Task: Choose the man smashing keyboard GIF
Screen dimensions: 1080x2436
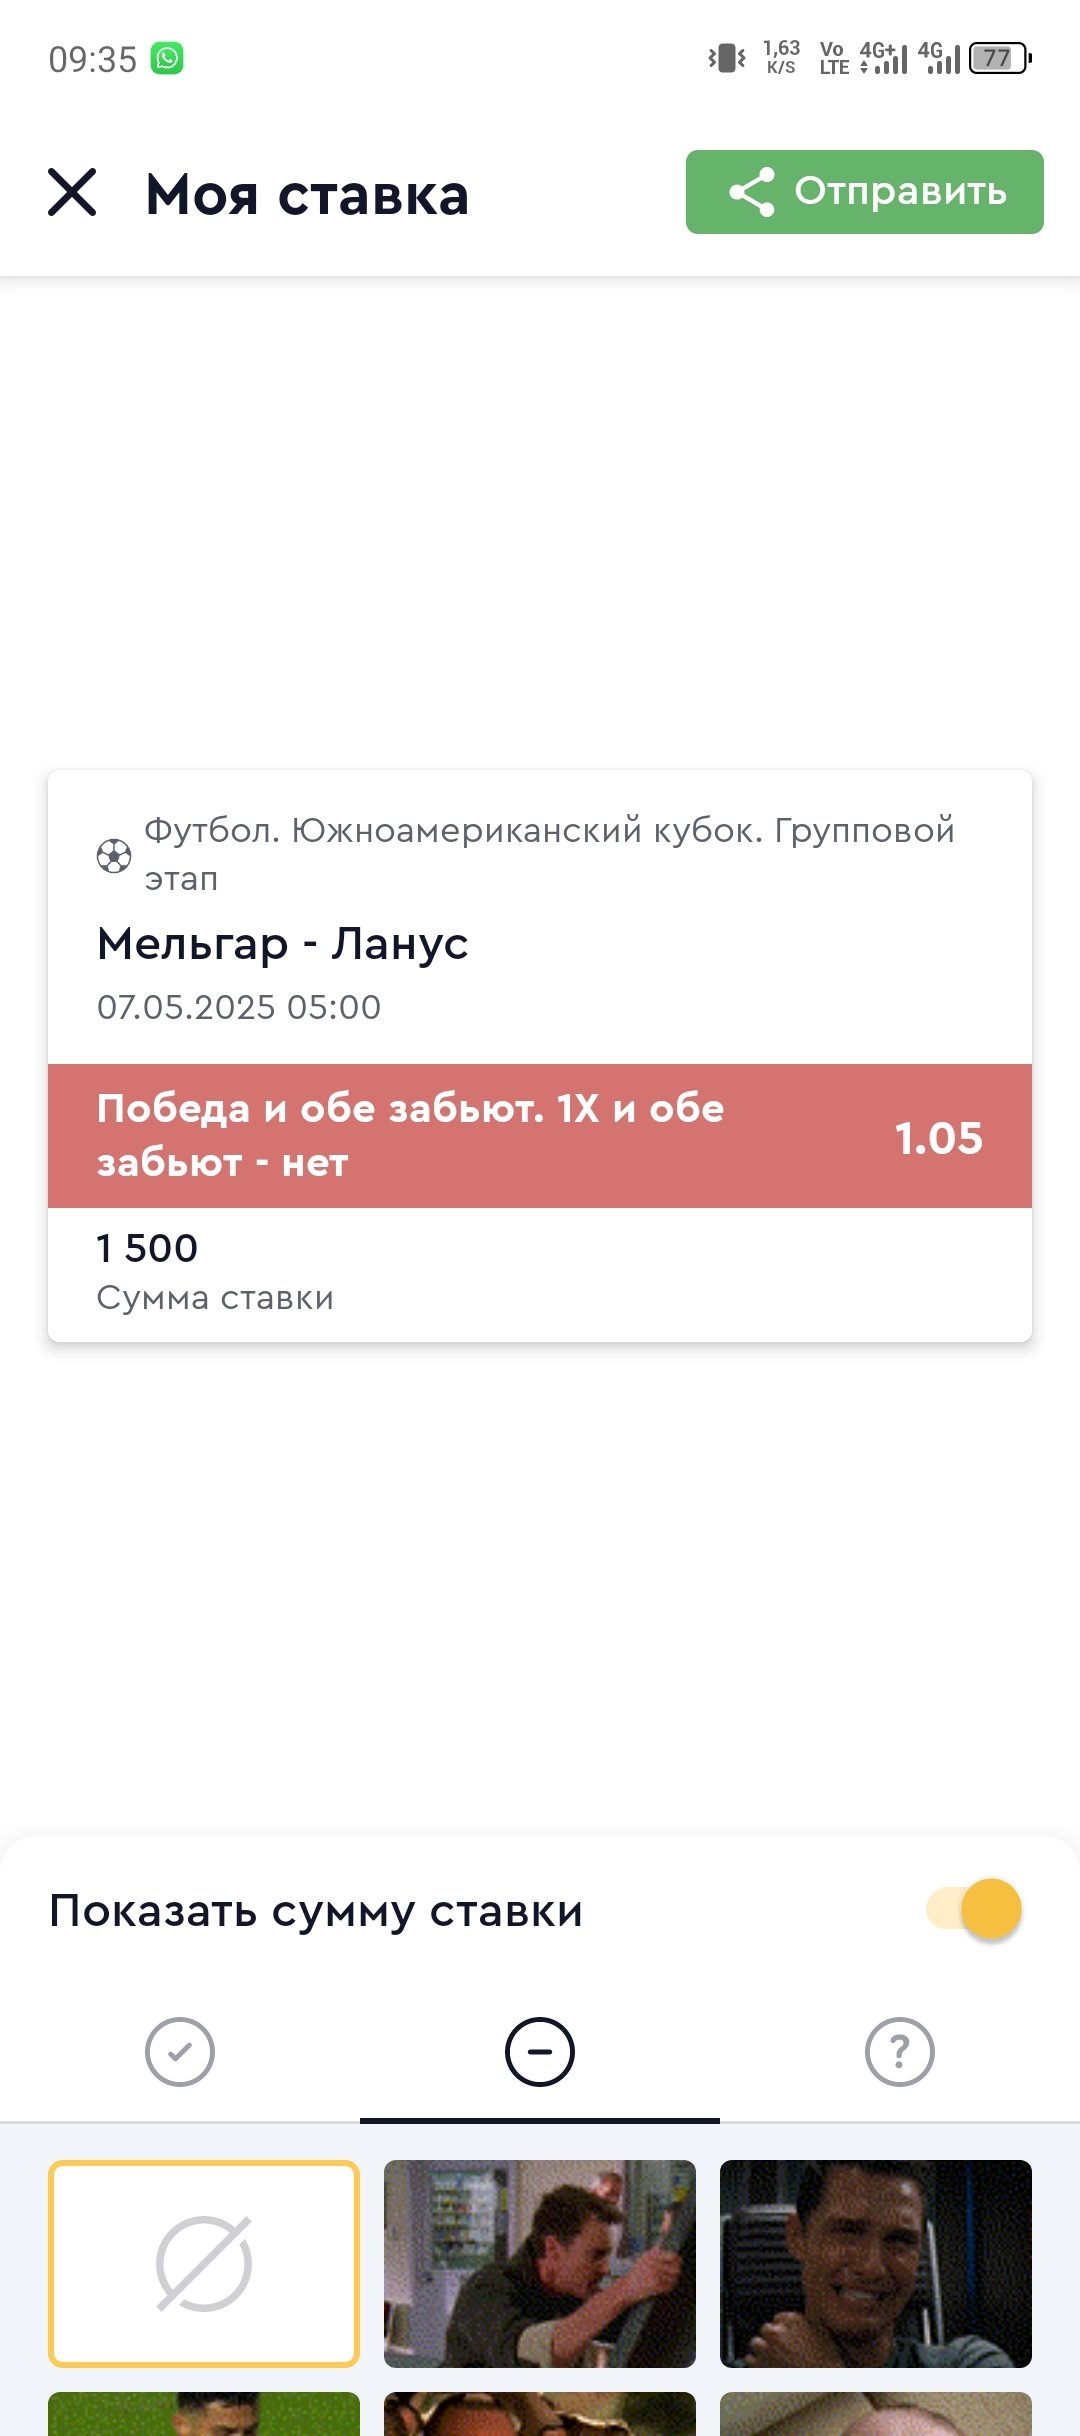Action: pyautogui.click(x=540, y=2264)
